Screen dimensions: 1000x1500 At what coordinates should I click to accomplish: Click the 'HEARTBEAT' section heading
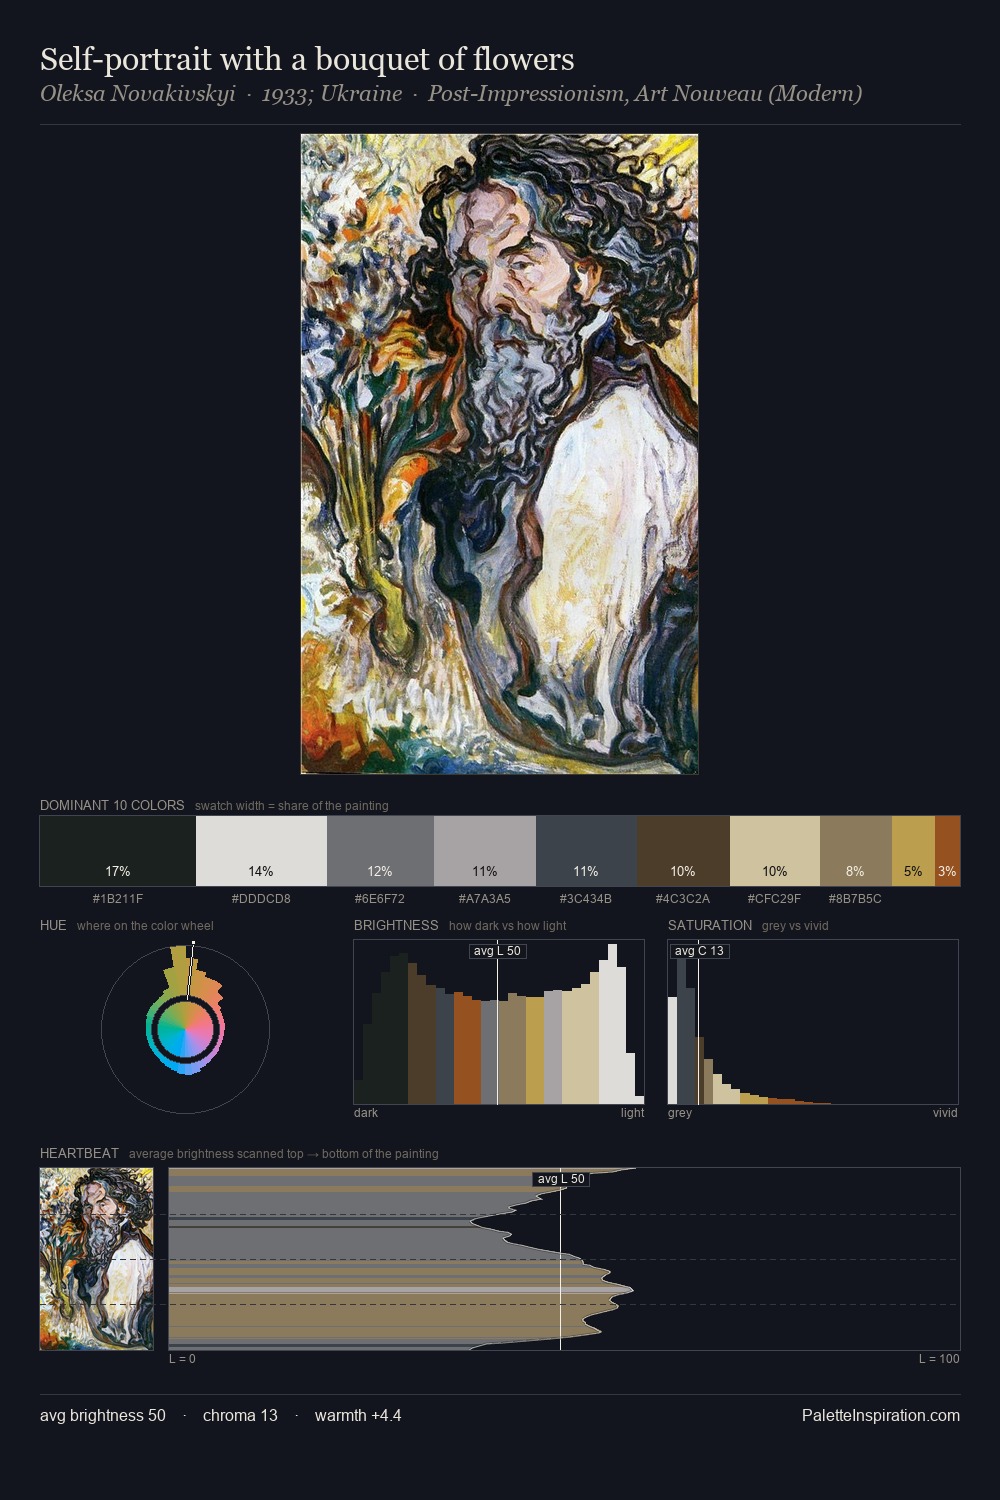(x=79, y=1153)
